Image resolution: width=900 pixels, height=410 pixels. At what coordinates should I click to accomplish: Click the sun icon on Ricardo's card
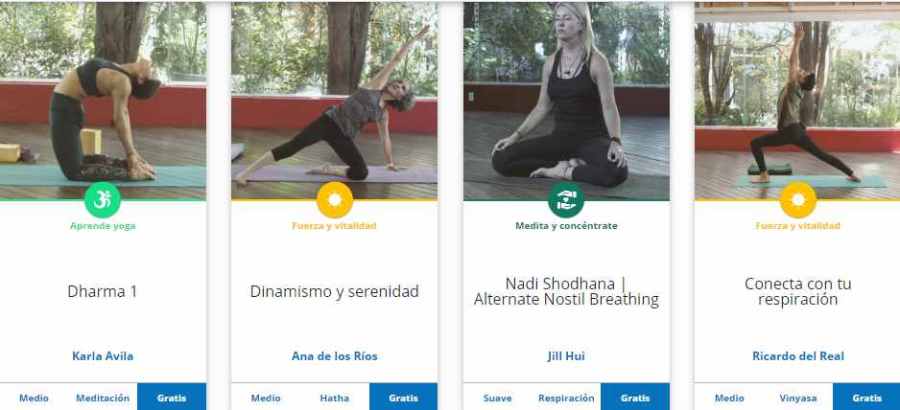pos(798,200)
